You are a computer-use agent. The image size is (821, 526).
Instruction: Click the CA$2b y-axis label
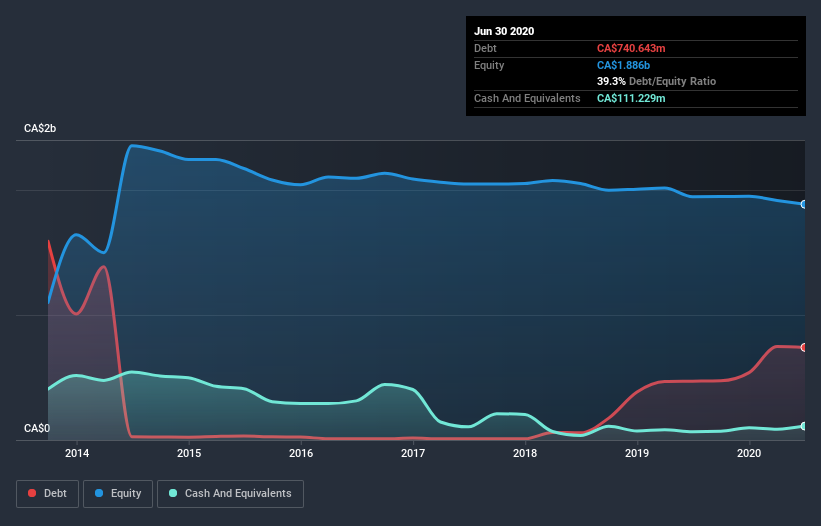40,128
